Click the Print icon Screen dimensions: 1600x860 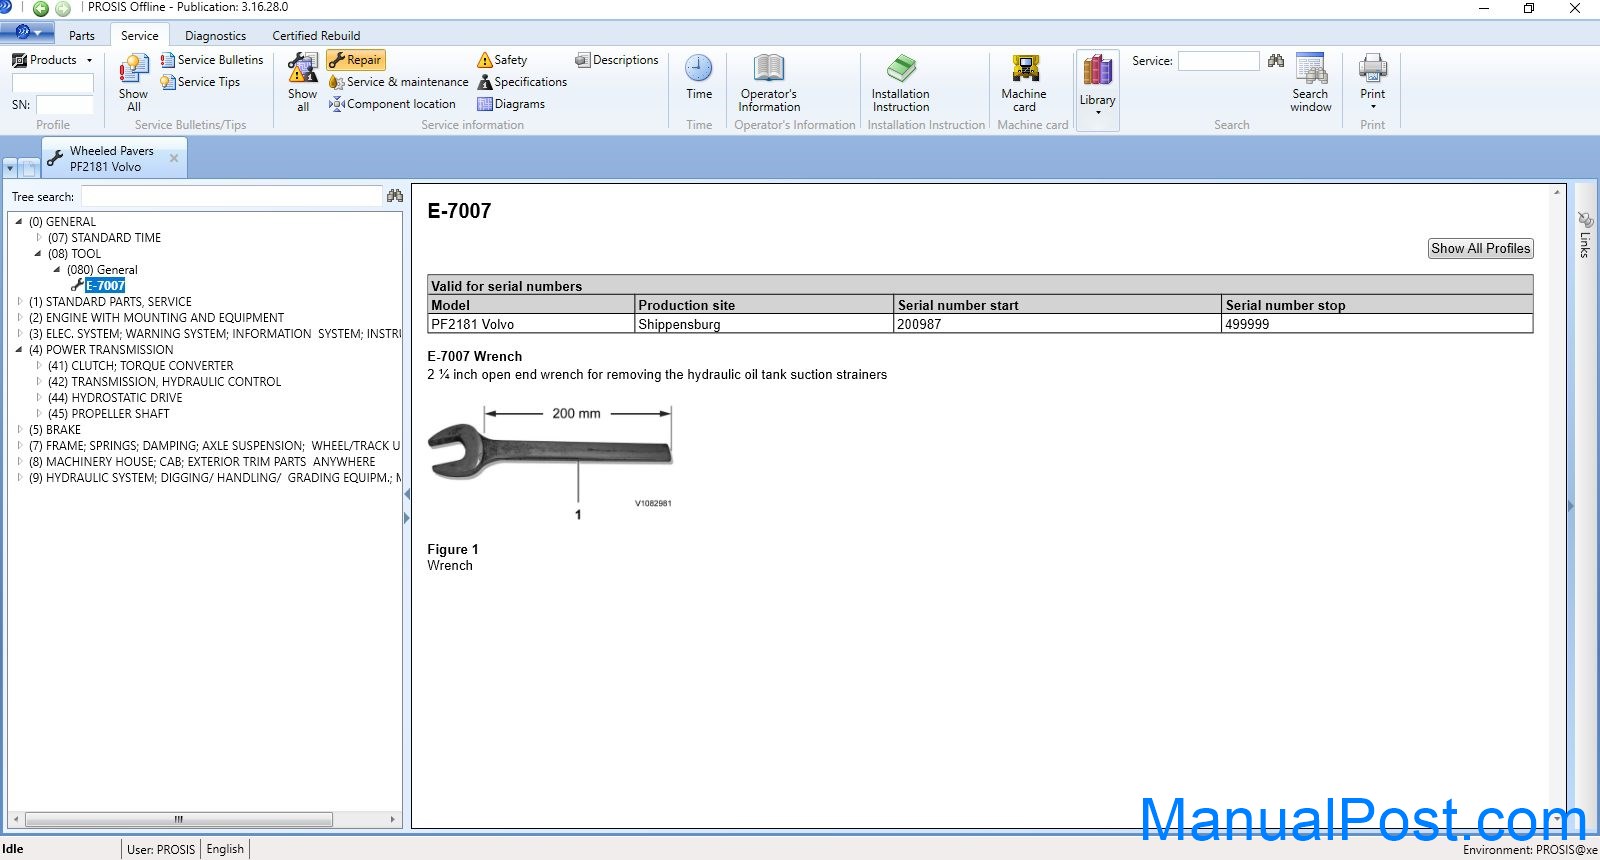[x=1373, y=70]
